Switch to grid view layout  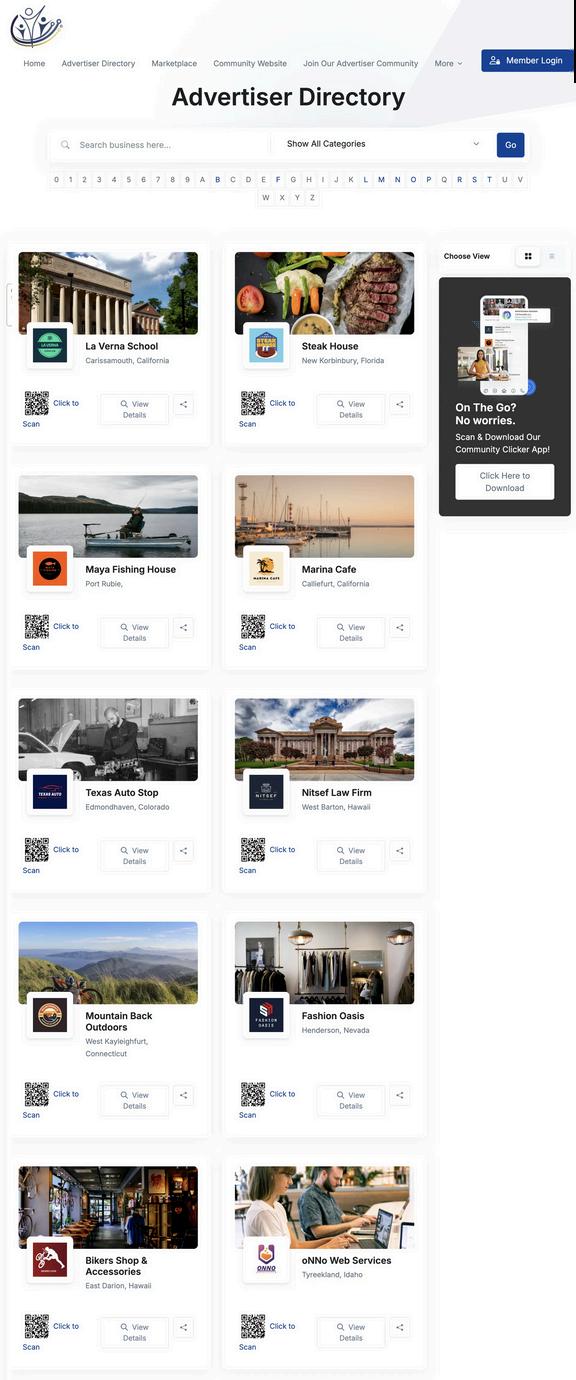pyautogui.click(x=528, y=256)
